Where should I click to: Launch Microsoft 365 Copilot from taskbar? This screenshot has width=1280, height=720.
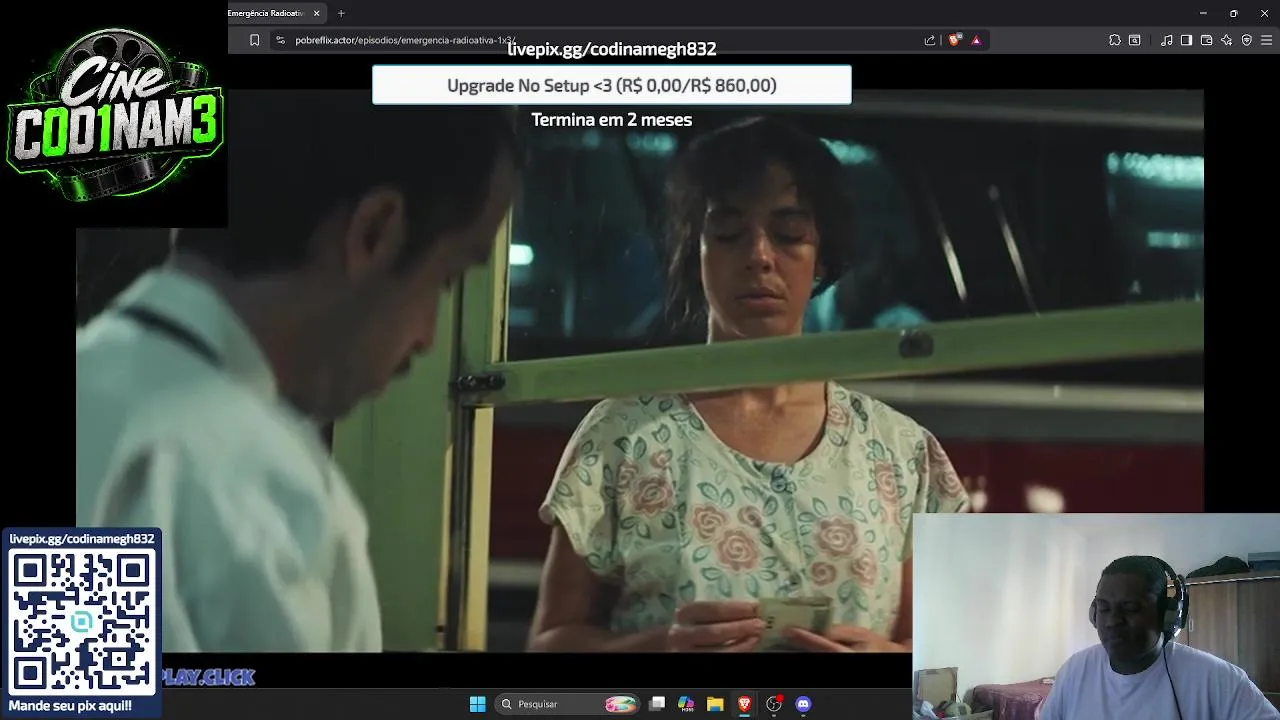point(686,704)
